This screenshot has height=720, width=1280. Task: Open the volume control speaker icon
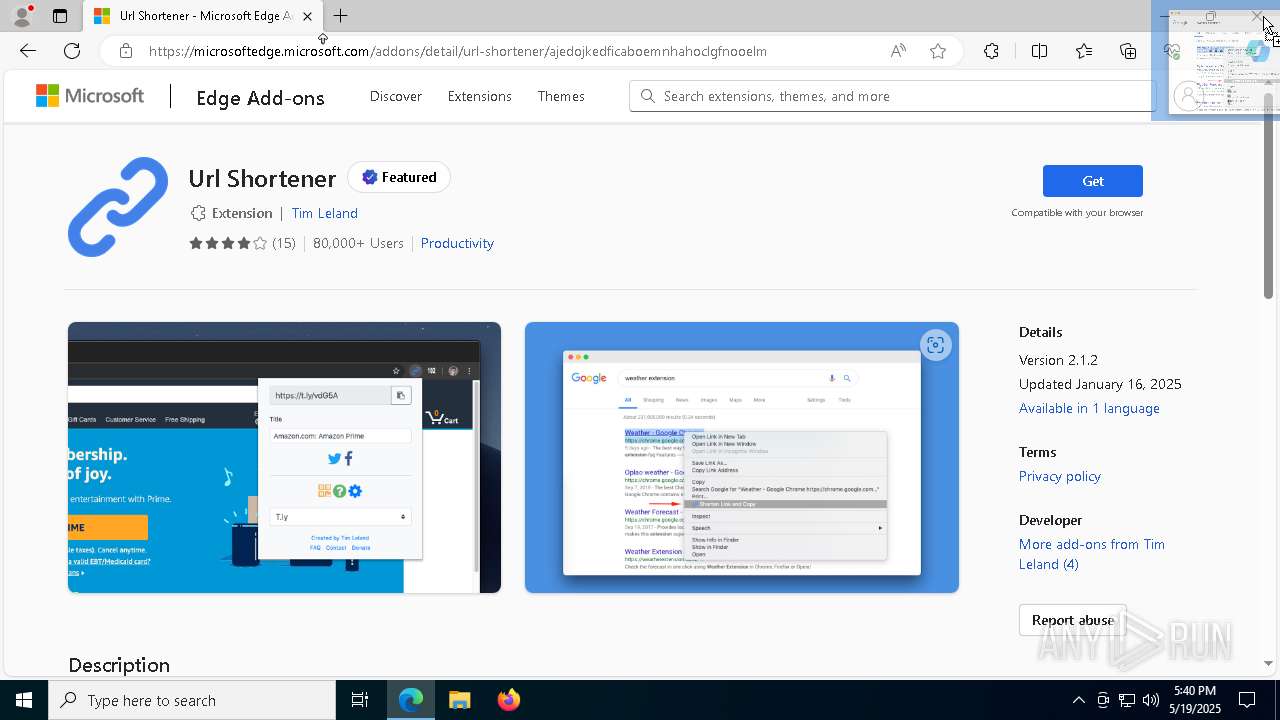click(x=1151, y=700)
